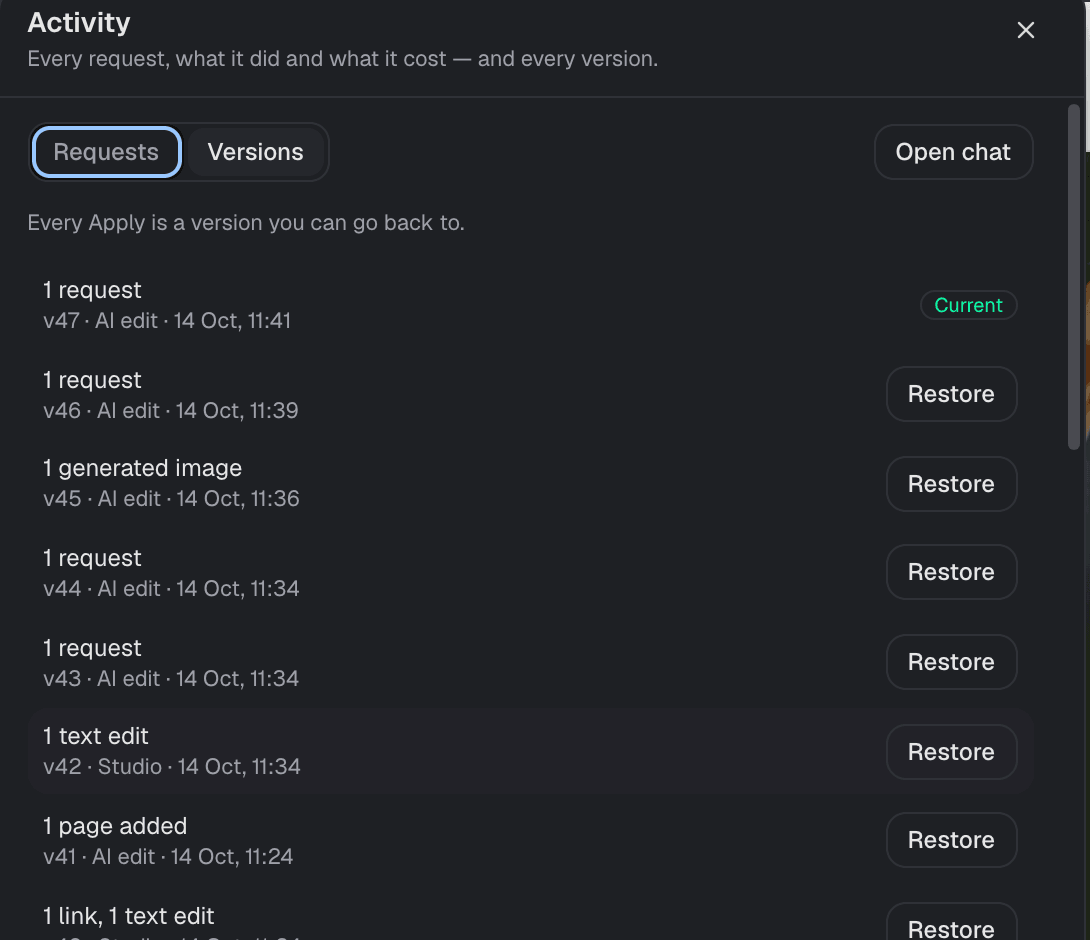The height and width of the screenshot is (940, 1090).
Task: Restore version v42 text edit
Action: click(x=951, y=752)
